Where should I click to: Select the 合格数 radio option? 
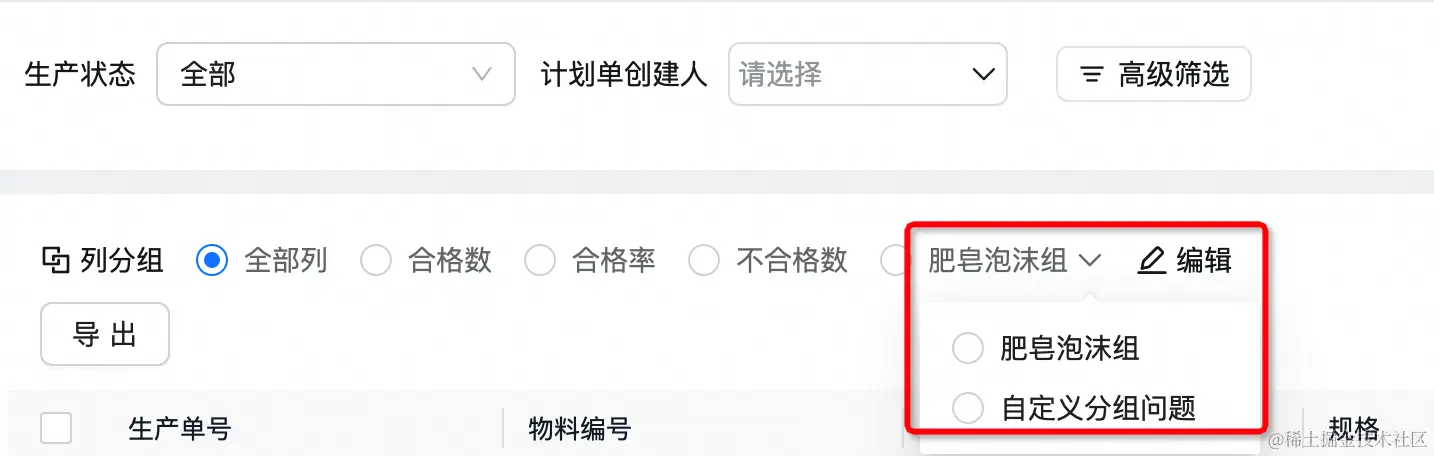[375, 261]
